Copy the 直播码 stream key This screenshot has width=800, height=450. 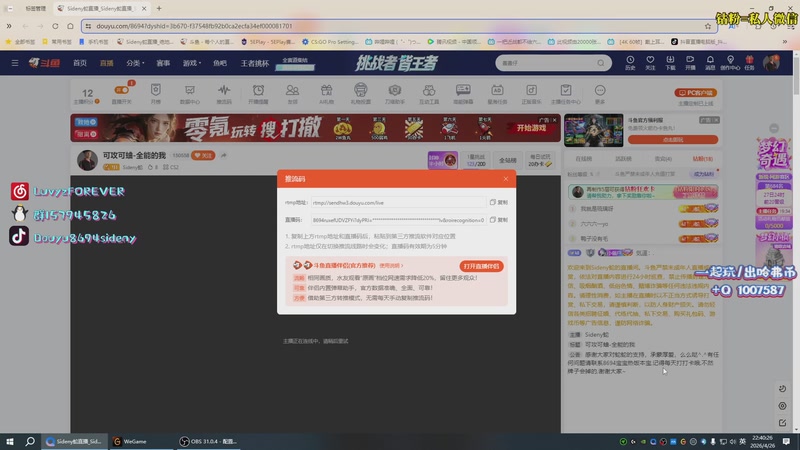point(498,220)
